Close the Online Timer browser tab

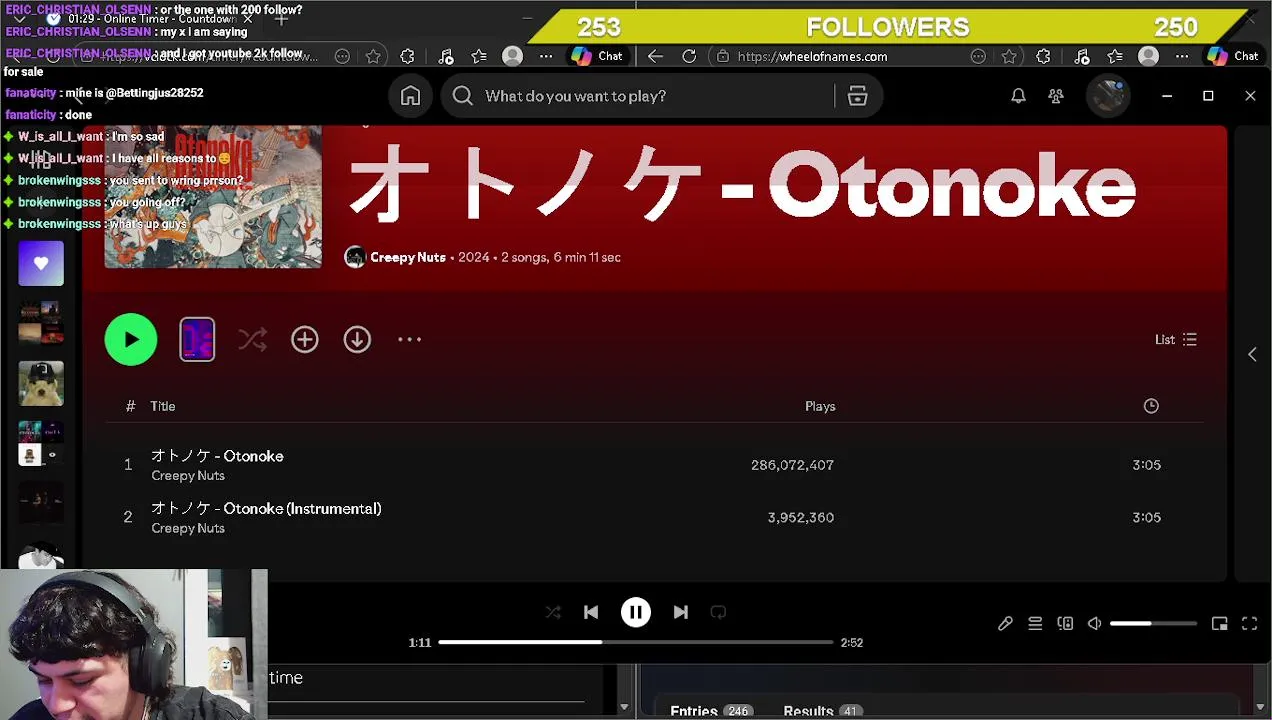(x=247, y=19)
